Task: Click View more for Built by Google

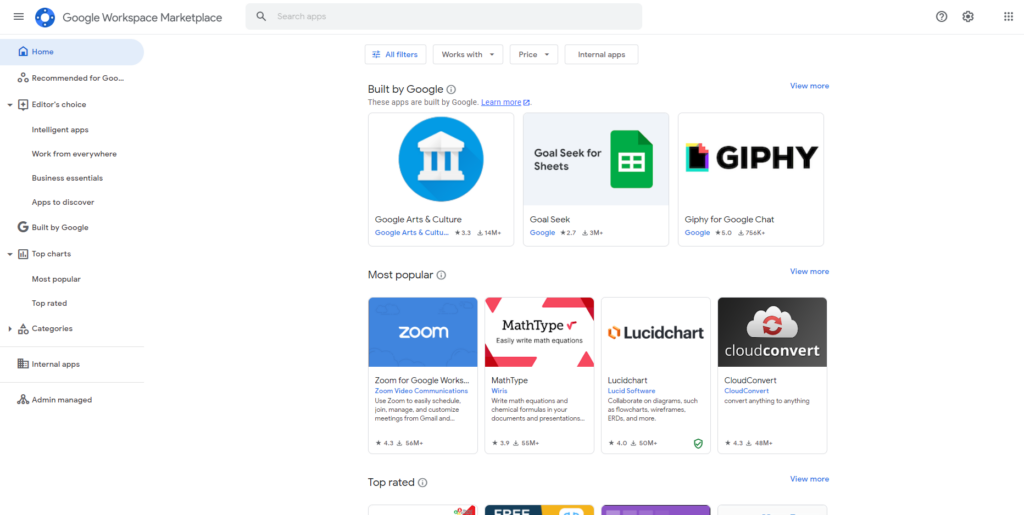Action: [809, 86]
